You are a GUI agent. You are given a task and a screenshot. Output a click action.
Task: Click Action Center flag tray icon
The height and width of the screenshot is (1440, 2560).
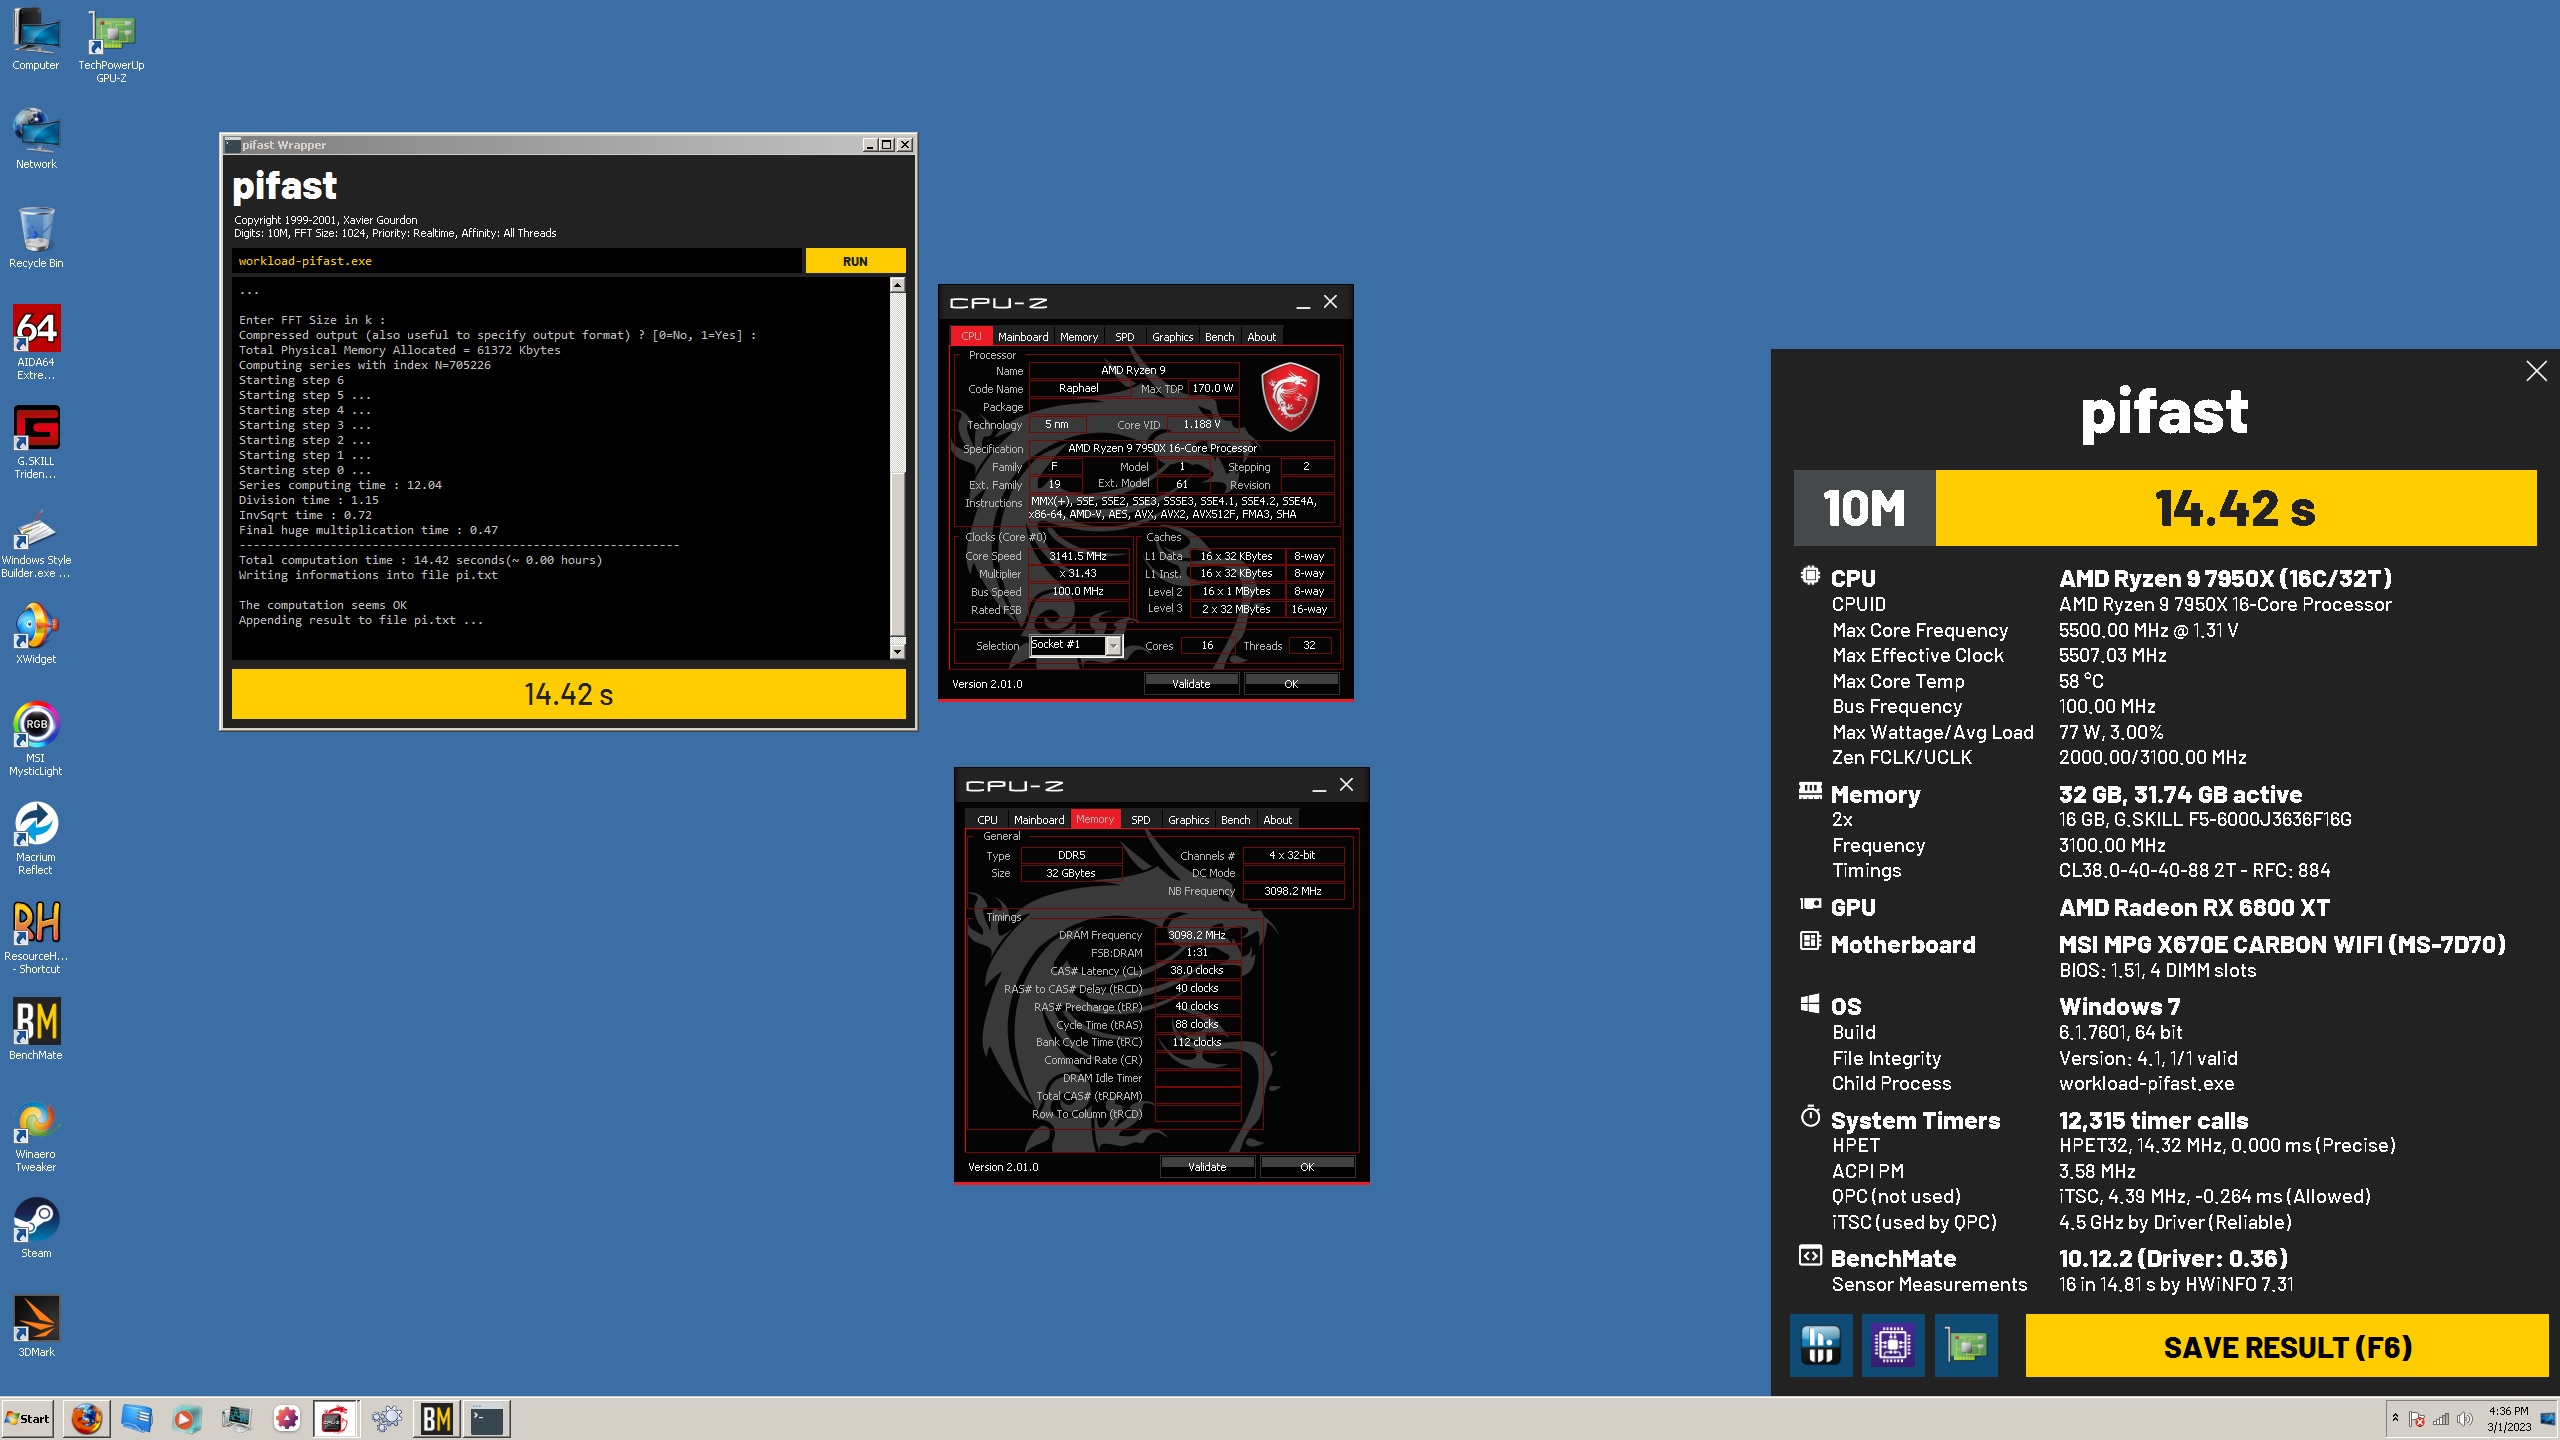2417,1419
